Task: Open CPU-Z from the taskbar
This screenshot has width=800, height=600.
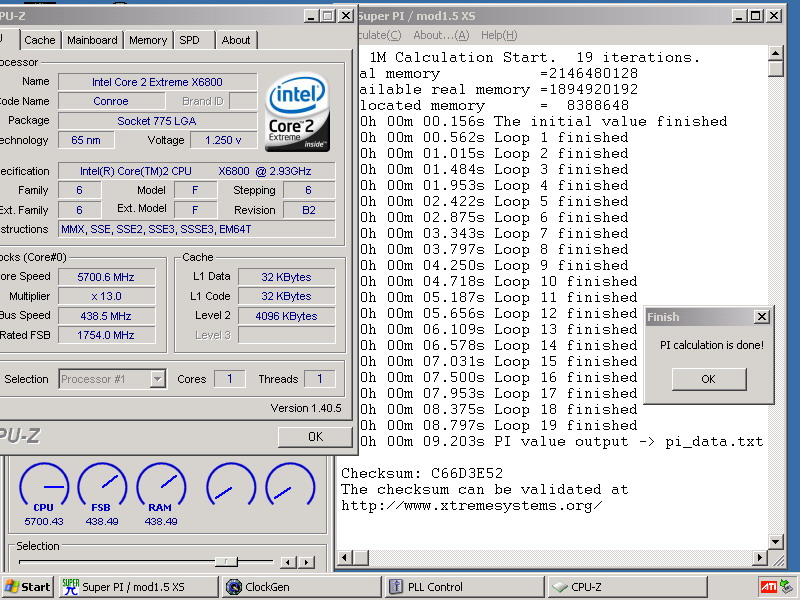Action: coord(628,587)
